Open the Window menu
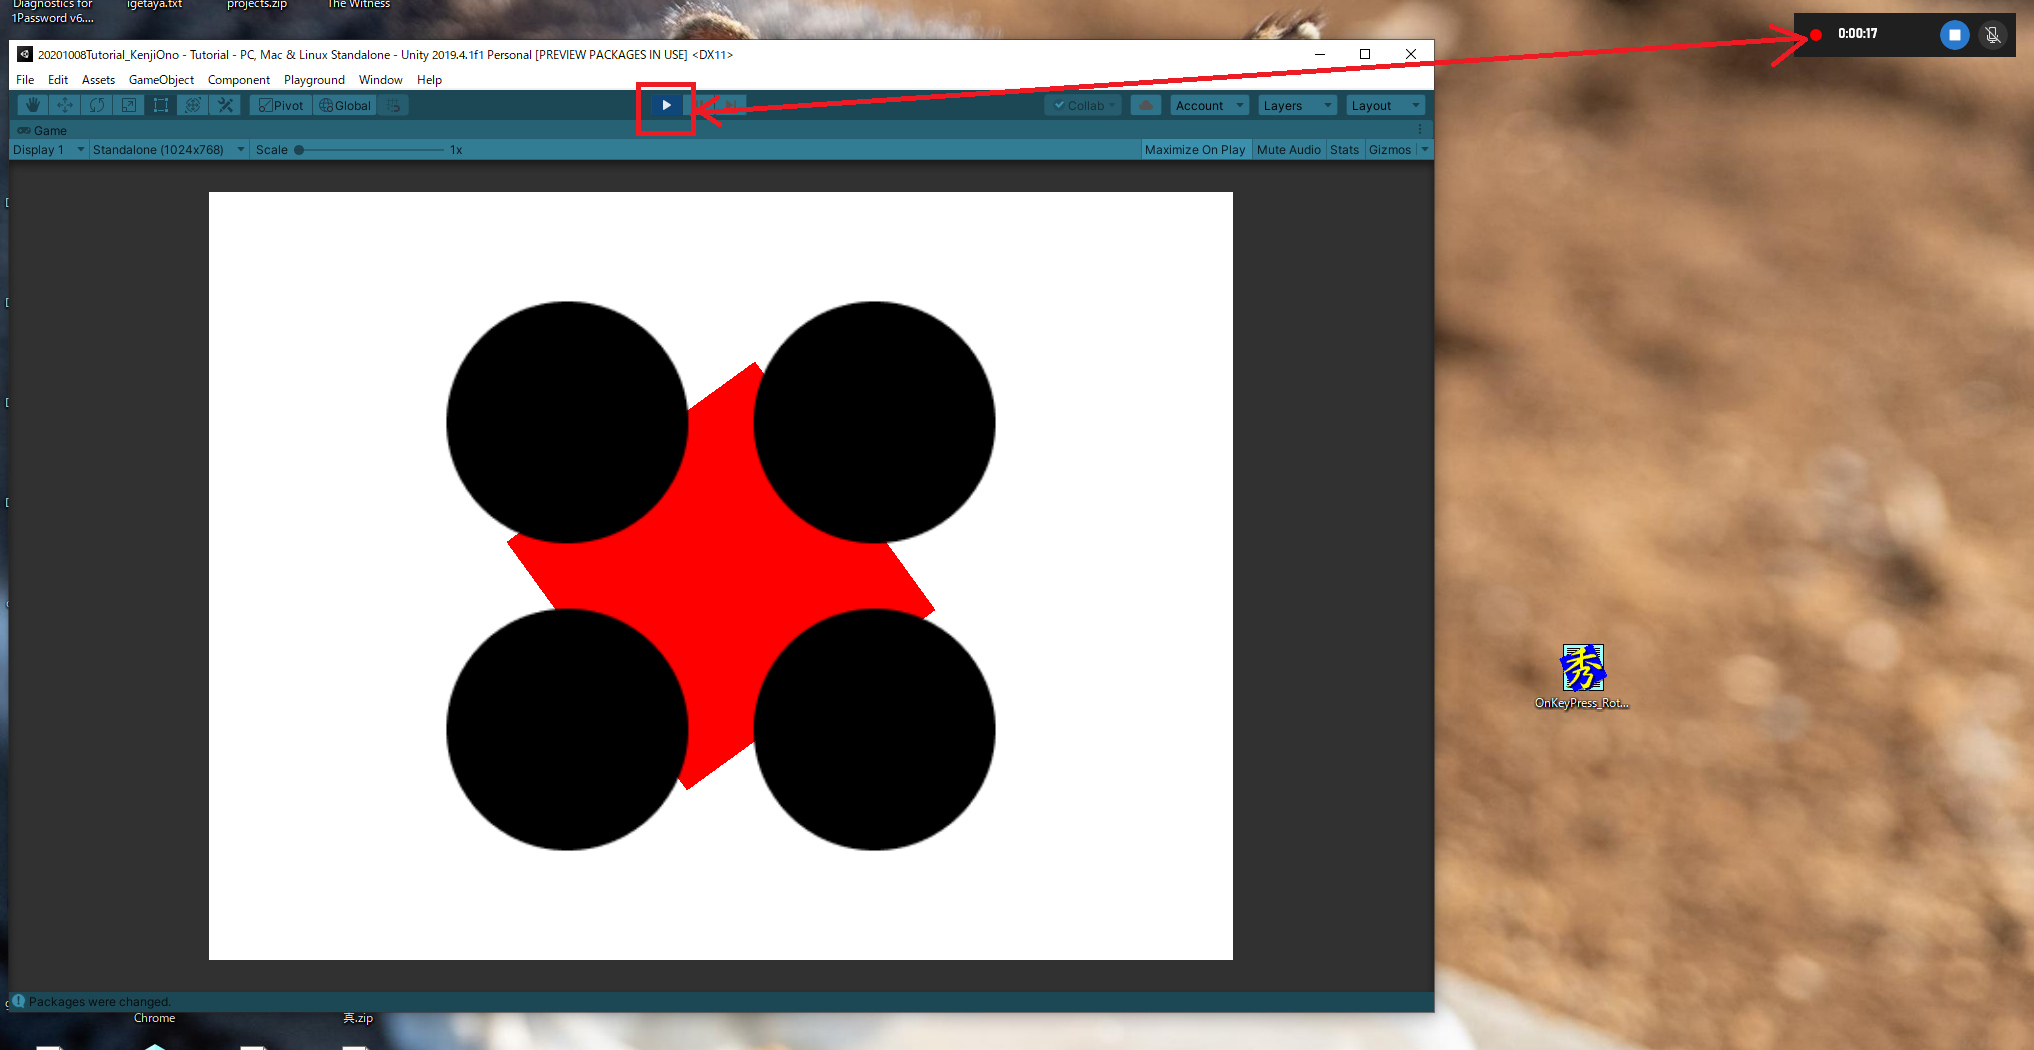 pos(380,80)
